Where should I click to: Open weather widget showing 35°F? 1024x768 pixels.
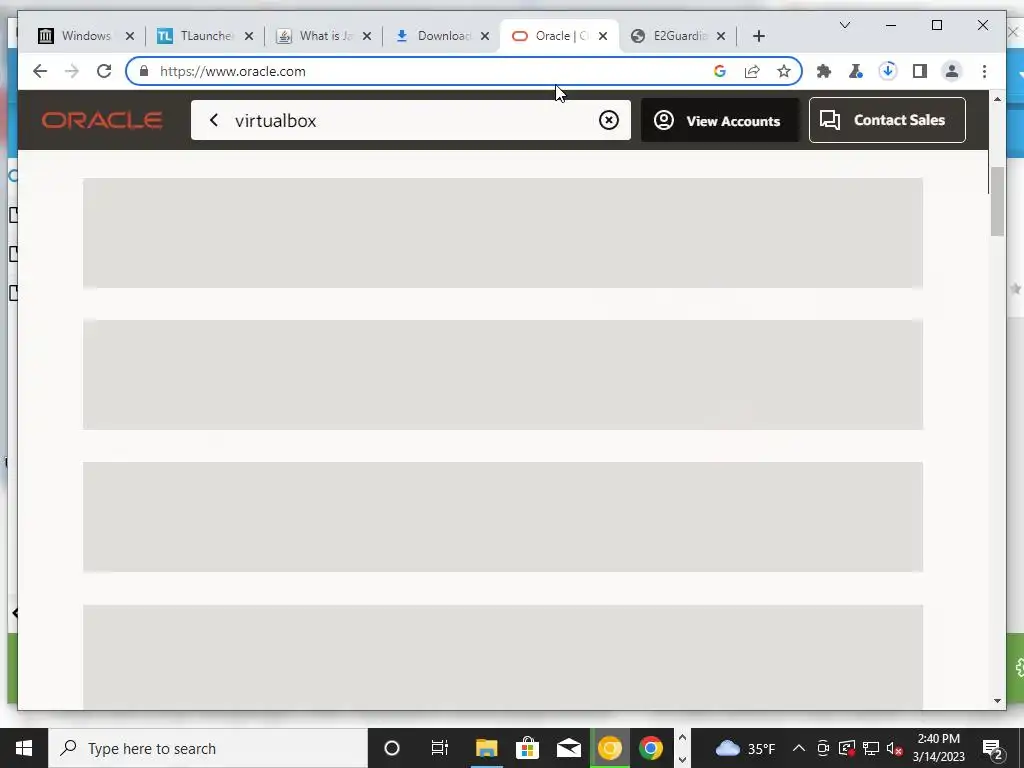(x=745, y=748)
